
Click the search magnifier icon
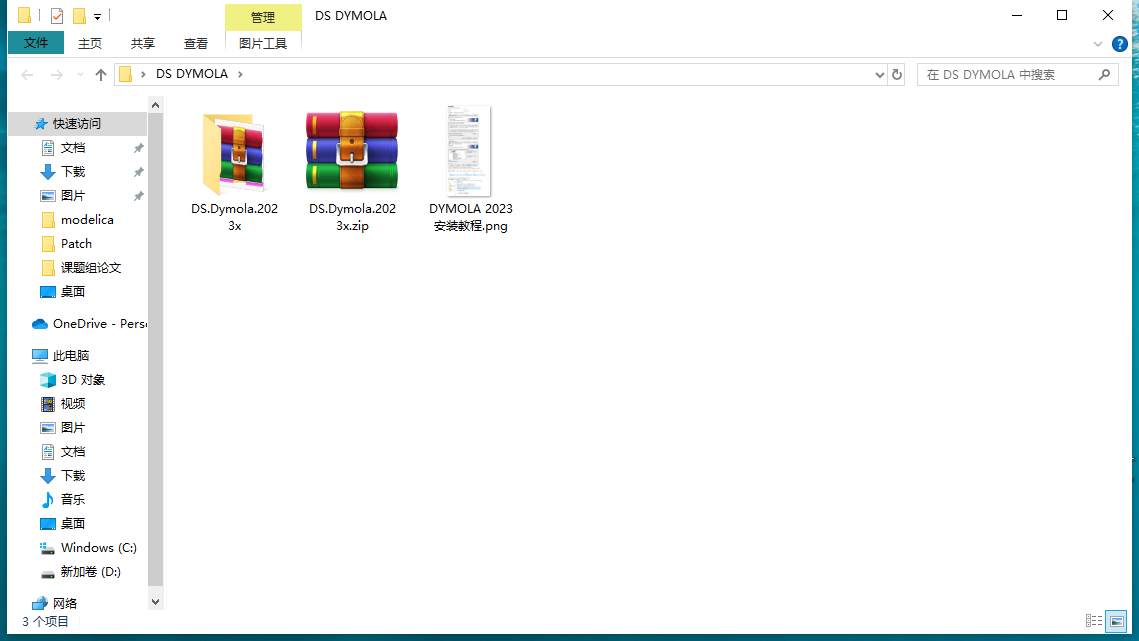tap(1104, 74)
